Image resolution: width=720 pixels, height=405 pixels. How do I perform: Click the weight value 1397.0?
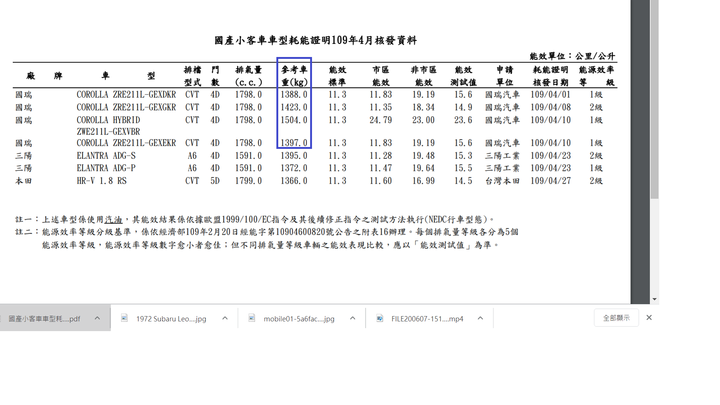pos(294,143)
